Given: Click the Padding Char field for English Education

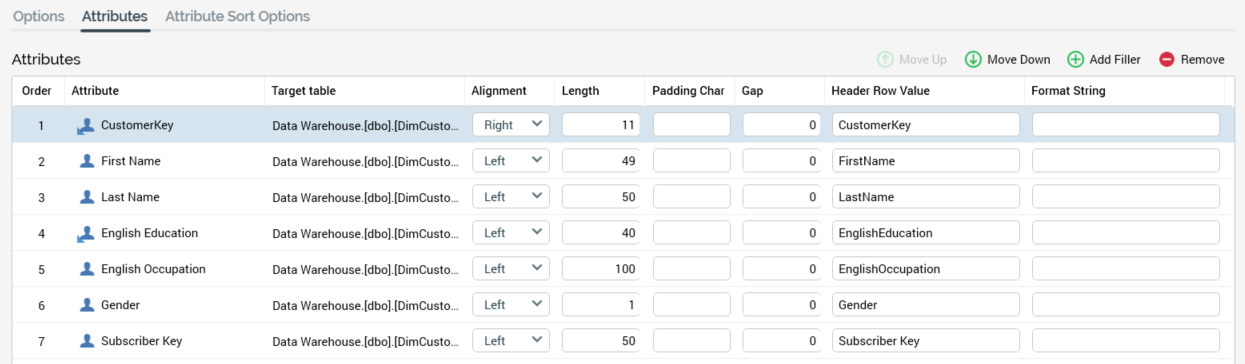Looking at the screenshot, I should point(692,233).
